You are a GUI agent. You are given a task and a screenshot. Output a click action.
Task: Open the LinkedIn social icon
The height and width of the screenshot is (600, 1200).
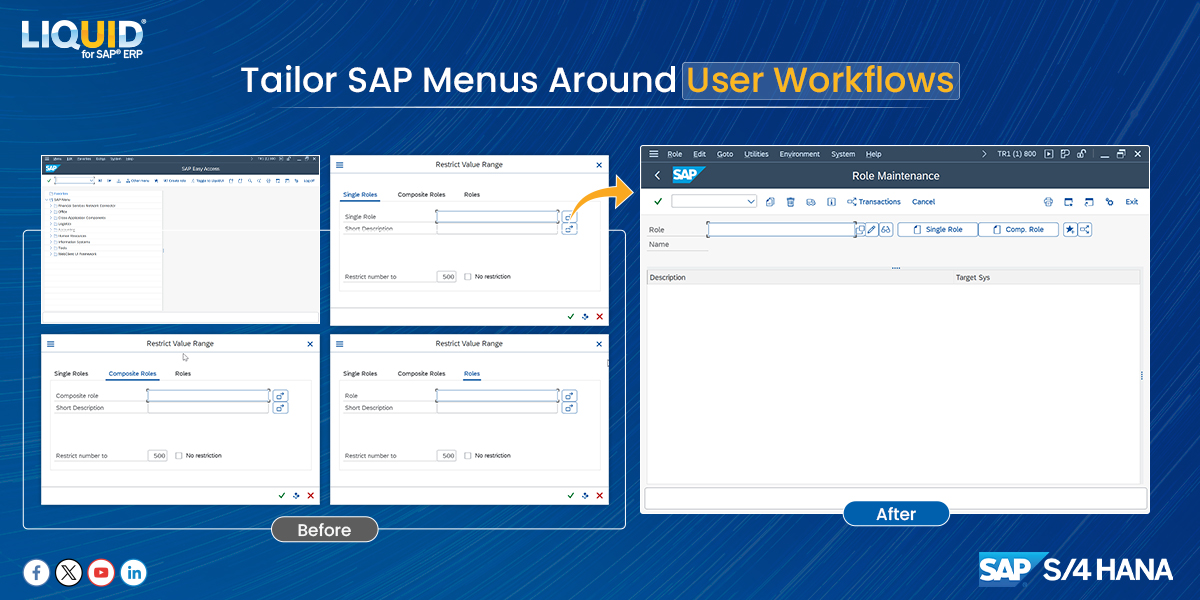[133, 572]
